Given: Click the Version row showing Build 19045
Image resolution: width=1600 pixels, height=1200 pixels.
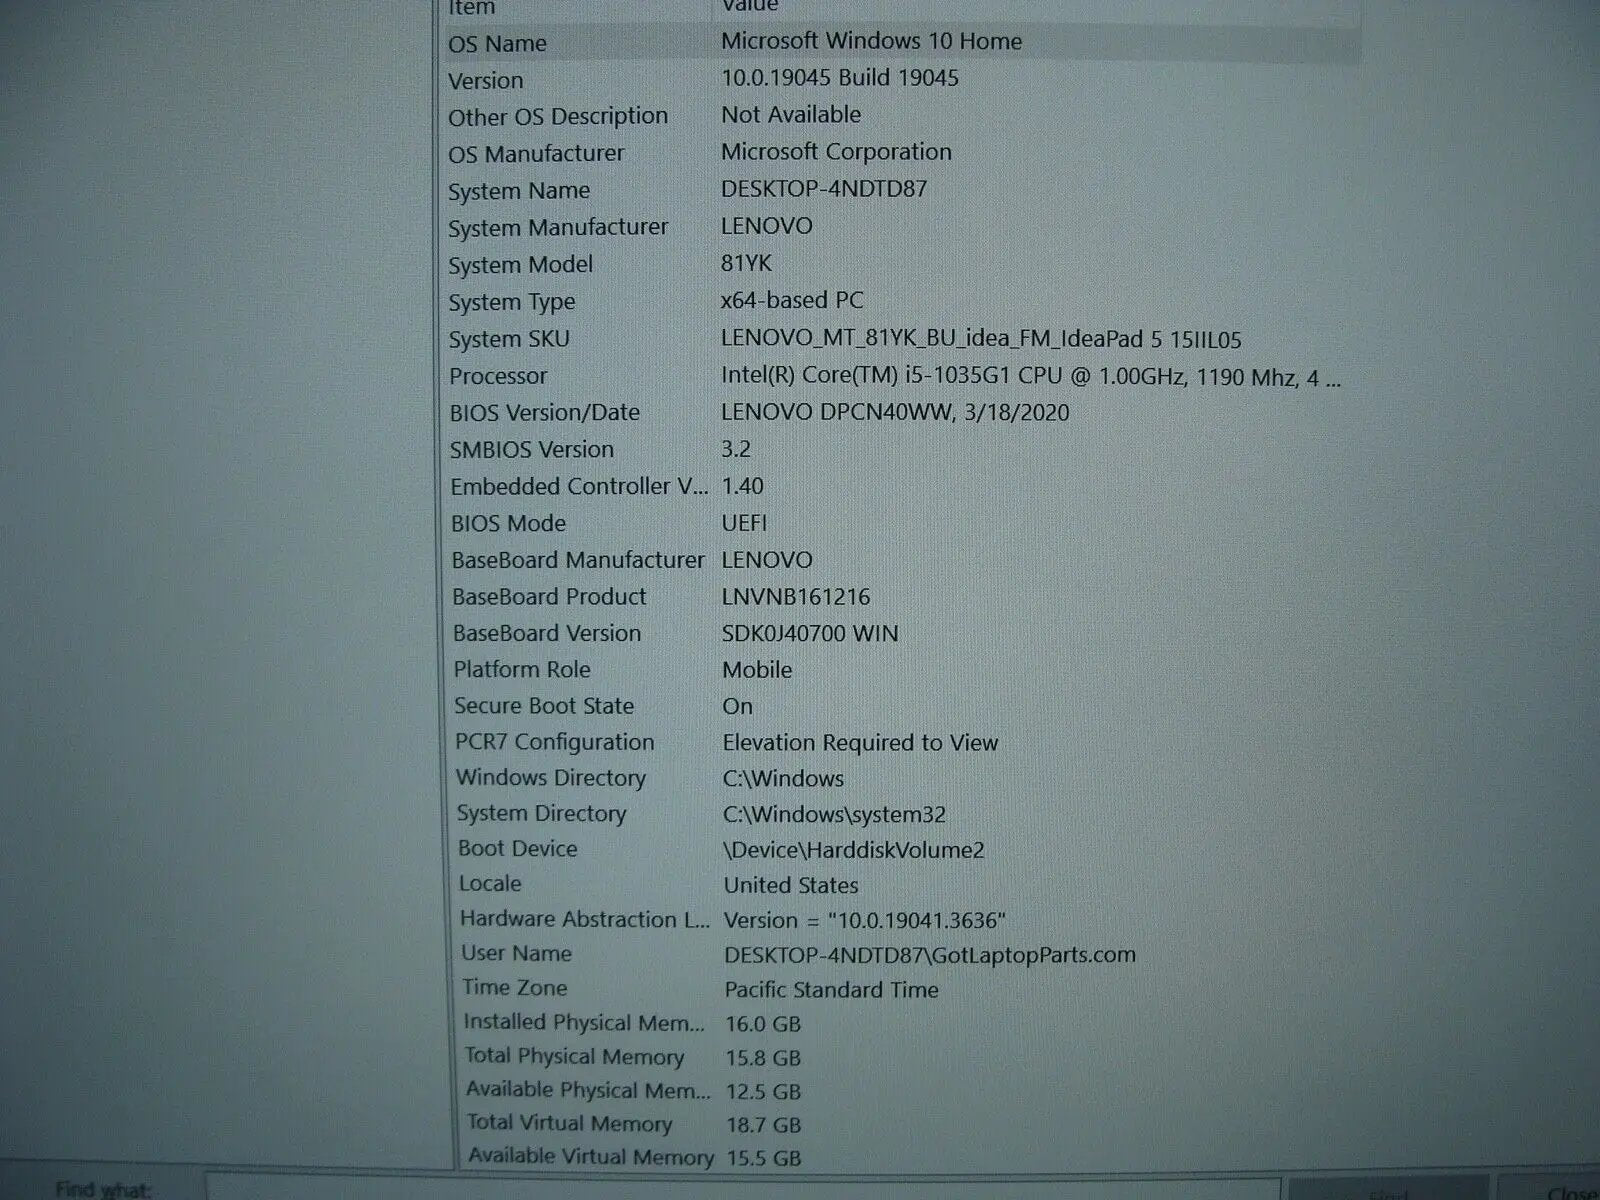Looking at the screenshot, I should click(x=900, y=79).
